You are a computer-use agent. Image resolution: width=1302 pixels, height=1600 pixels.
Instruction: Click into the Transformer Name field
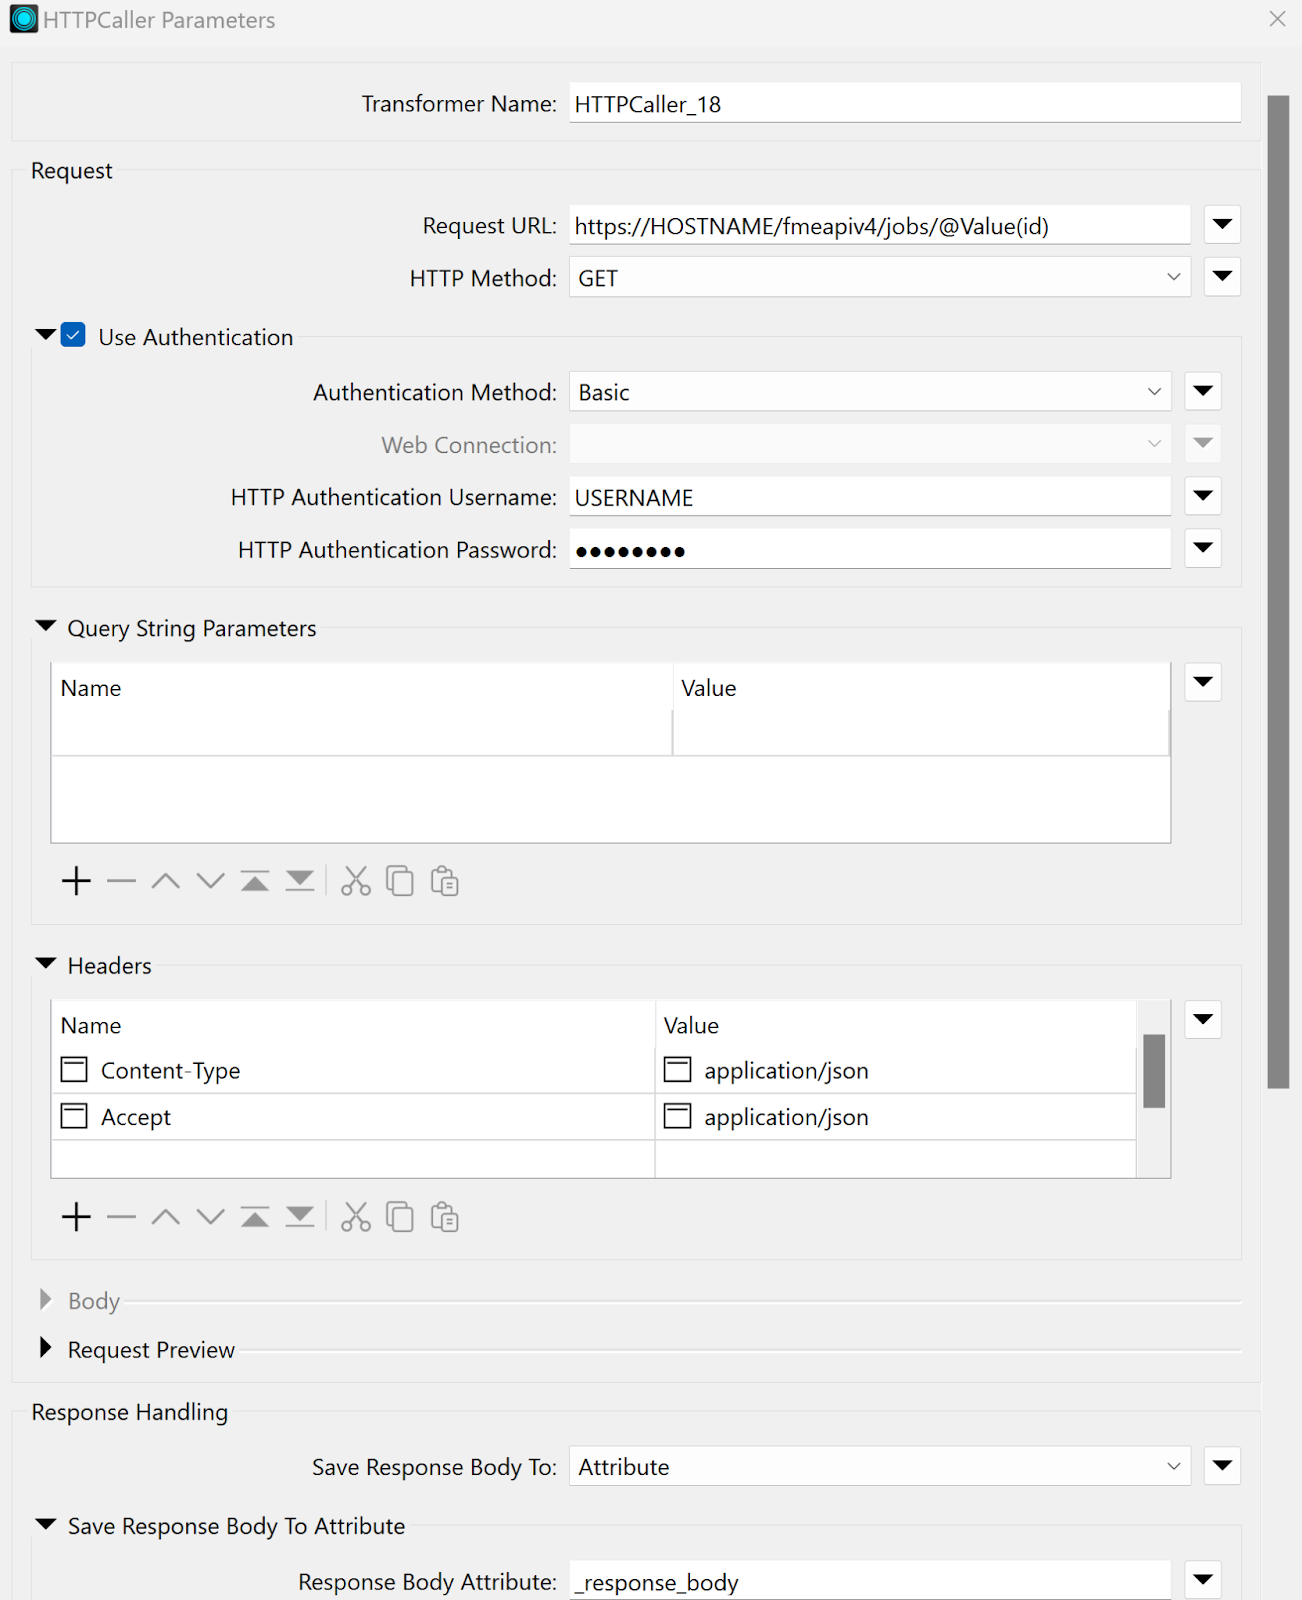(x=904, y=104)
